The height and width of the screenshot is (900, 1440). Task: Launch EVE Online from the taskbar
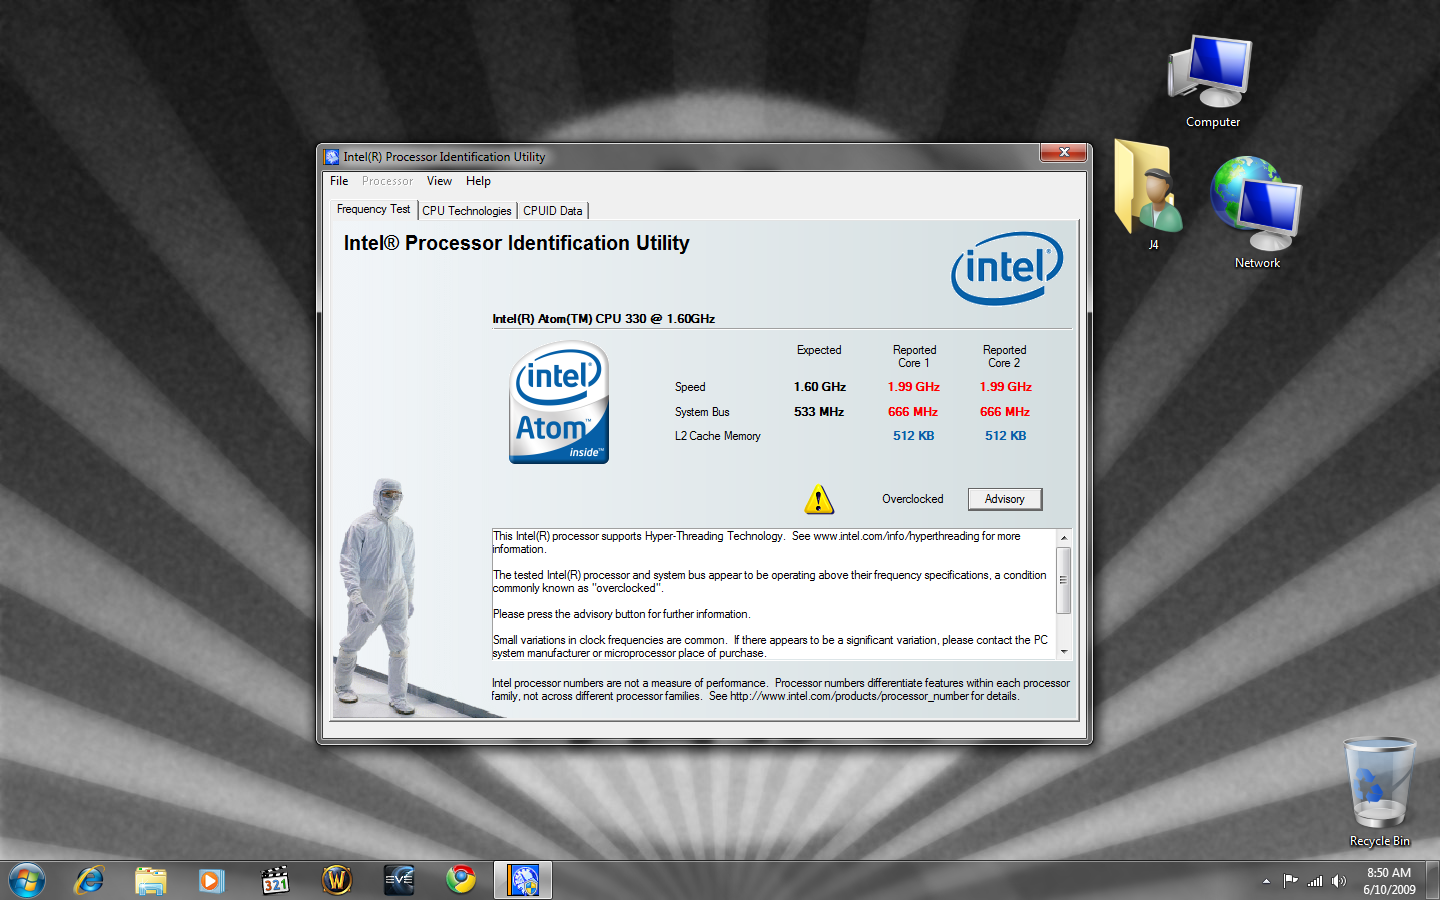(x=399, y=880)
